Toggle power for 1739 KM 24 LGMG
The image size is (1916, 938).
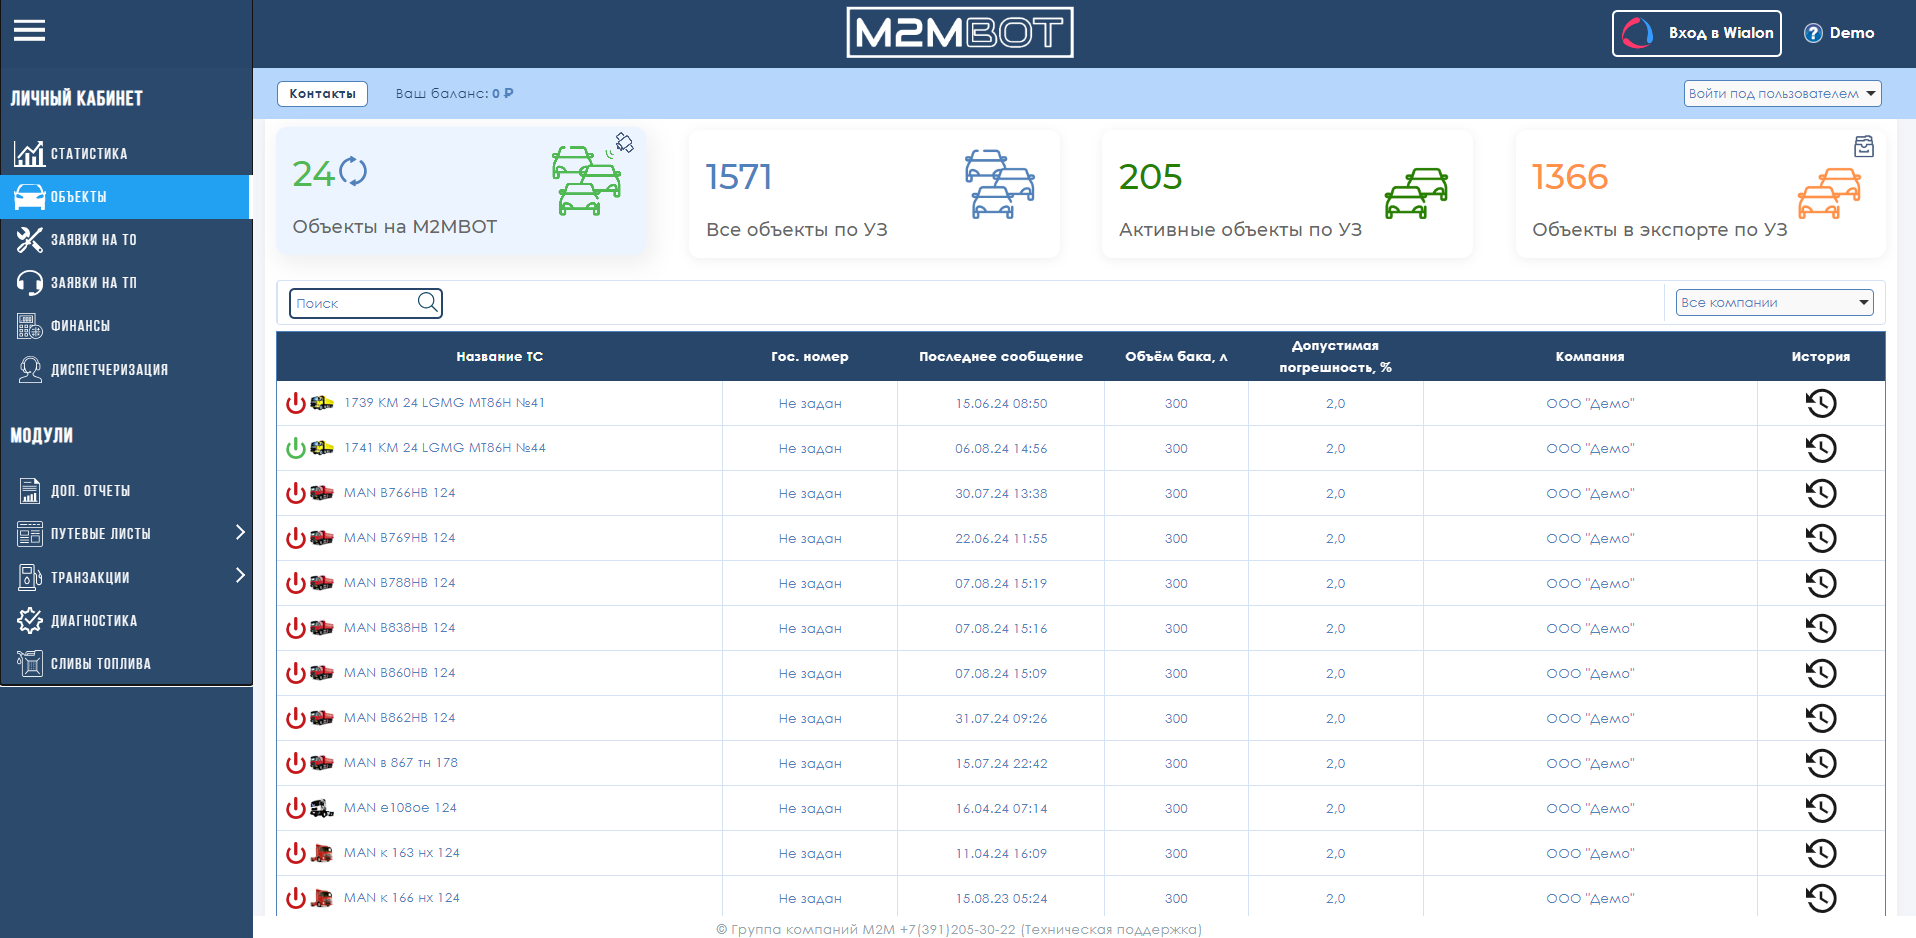(x=295, y=403)
